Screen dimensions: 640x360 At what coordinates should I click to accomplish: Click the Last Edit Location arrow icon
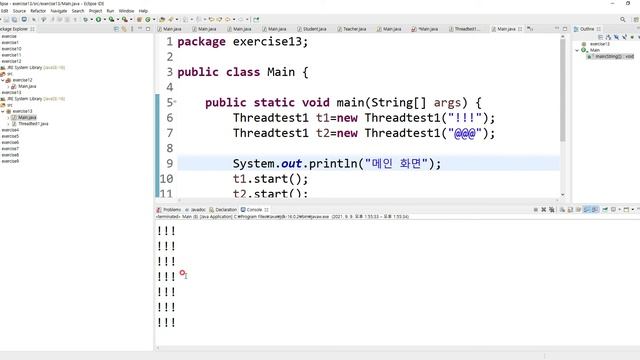(x=211, y=20)
